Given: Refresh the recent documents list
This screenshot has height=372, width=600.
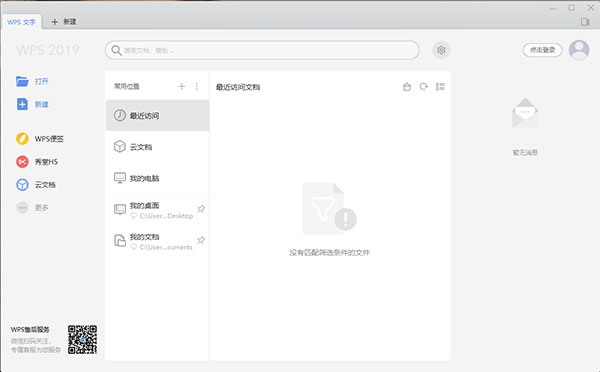Looking at the screenshot, I should click(423, 86).
